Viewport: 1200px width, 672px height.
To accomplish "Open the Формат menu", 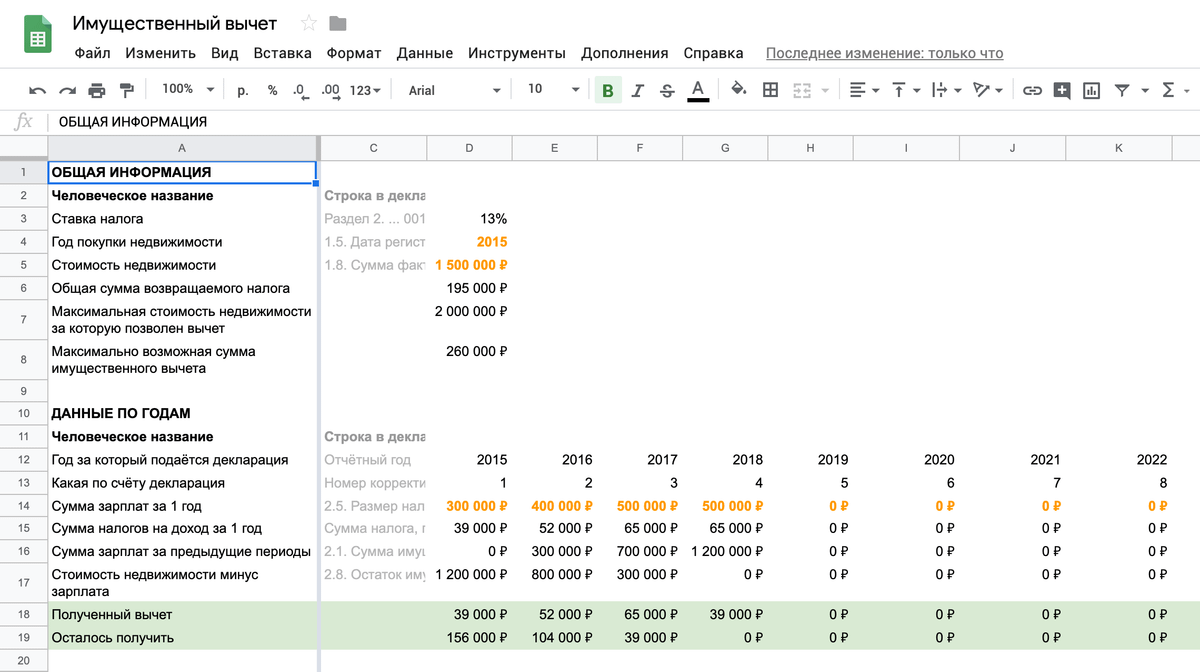I will point(354,53).
